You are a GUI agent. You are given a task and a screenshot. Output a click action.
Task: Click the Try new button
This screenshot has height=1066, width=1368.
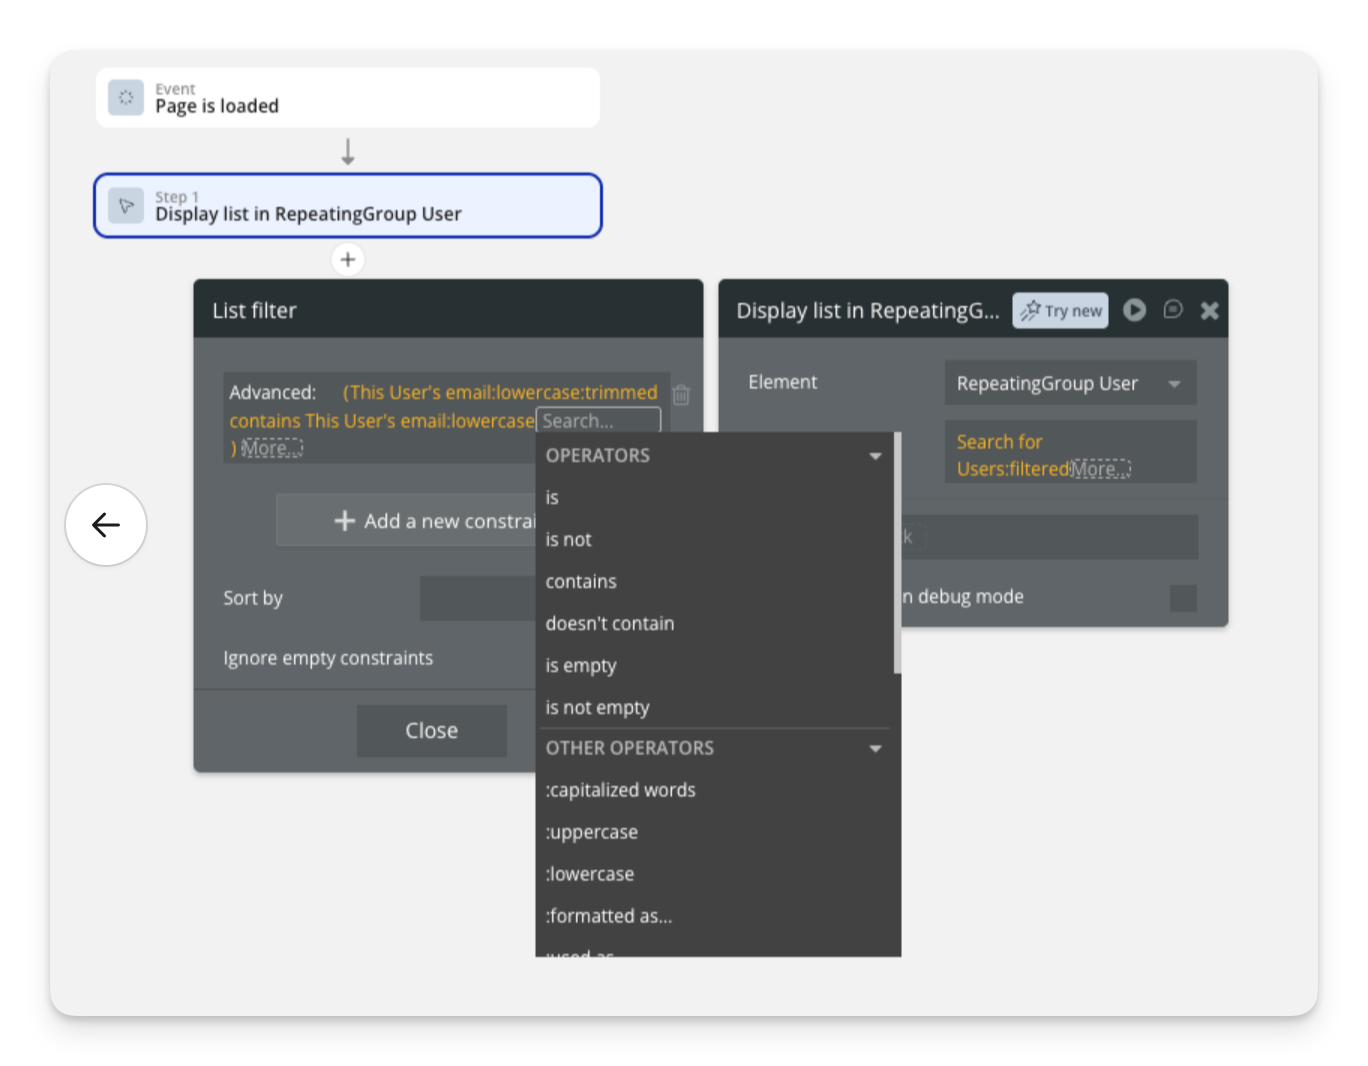[x=1060, y=311]
